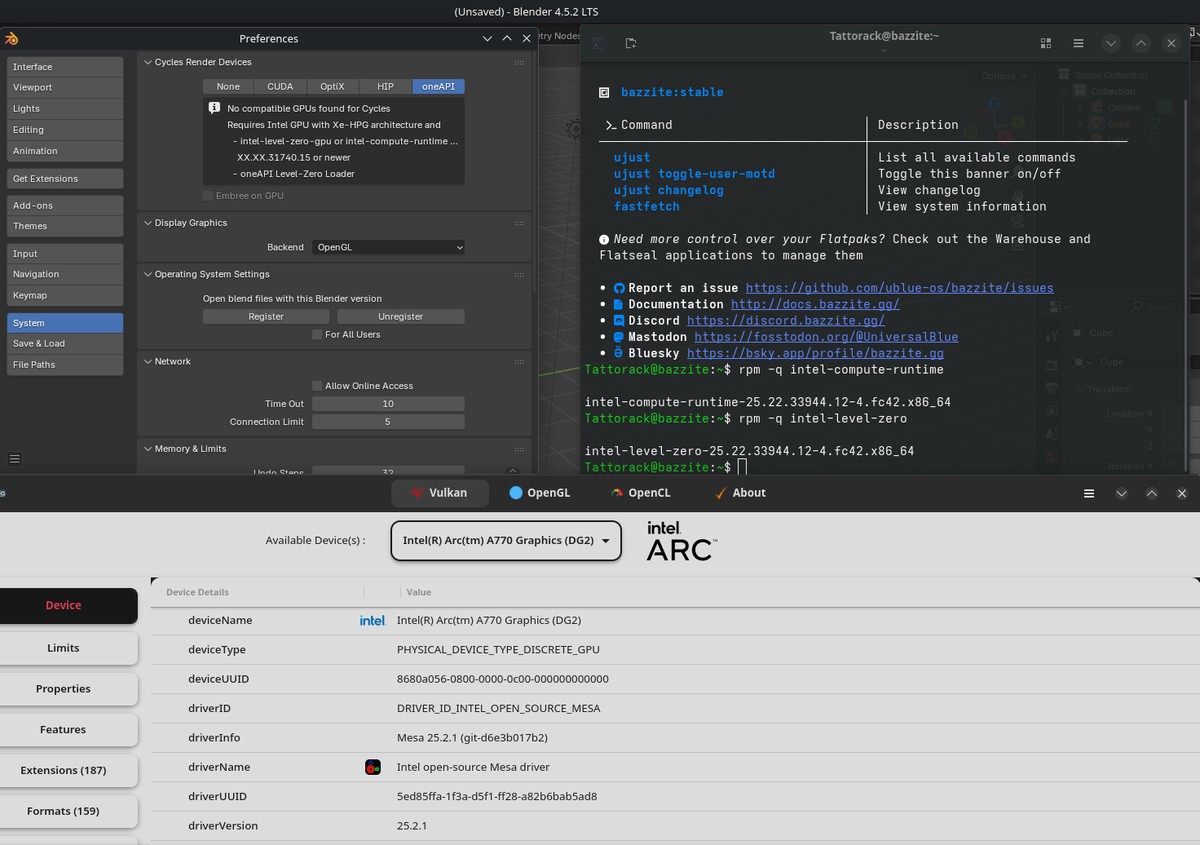
Task: Click the Register button
Action: click(x=266, y=317)
